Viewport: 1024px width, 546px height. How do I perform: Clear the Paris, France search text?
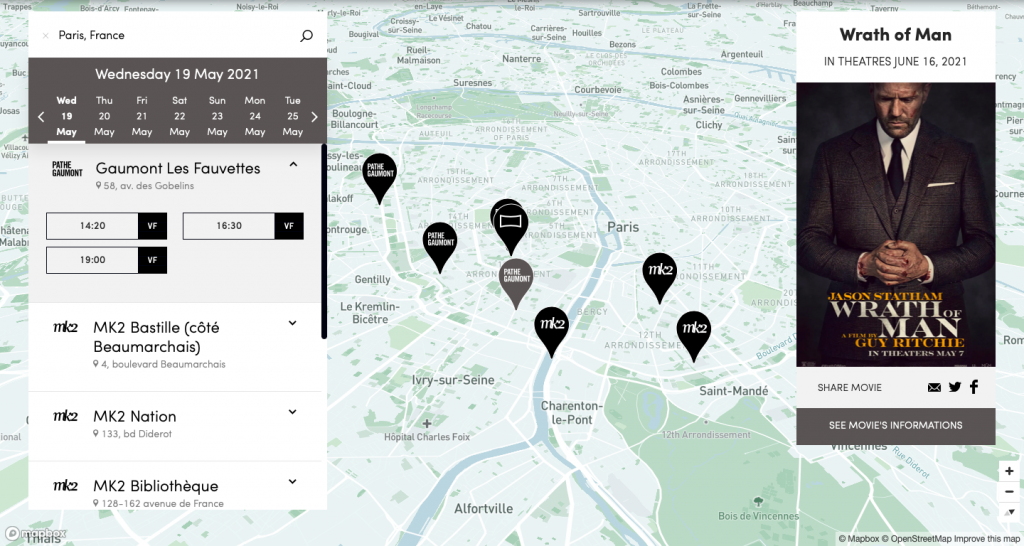coord(45,36)
